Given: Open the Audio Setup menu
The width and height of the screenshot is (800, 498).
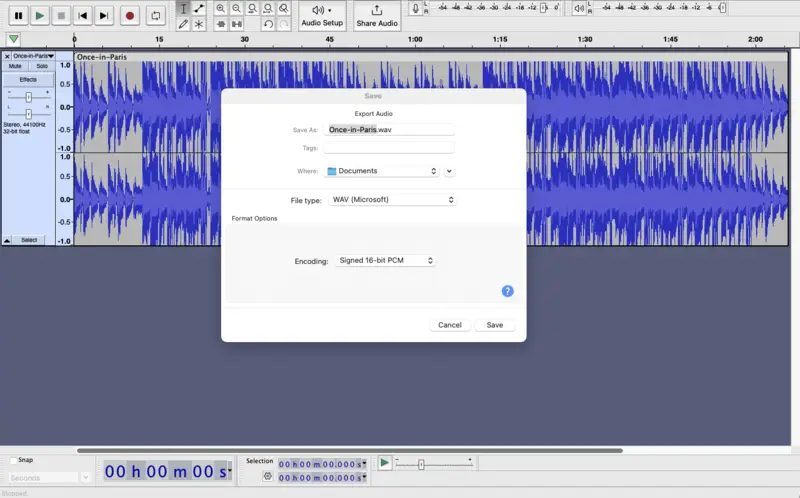Looking at the screenshot, I should (x=322, y=16).
